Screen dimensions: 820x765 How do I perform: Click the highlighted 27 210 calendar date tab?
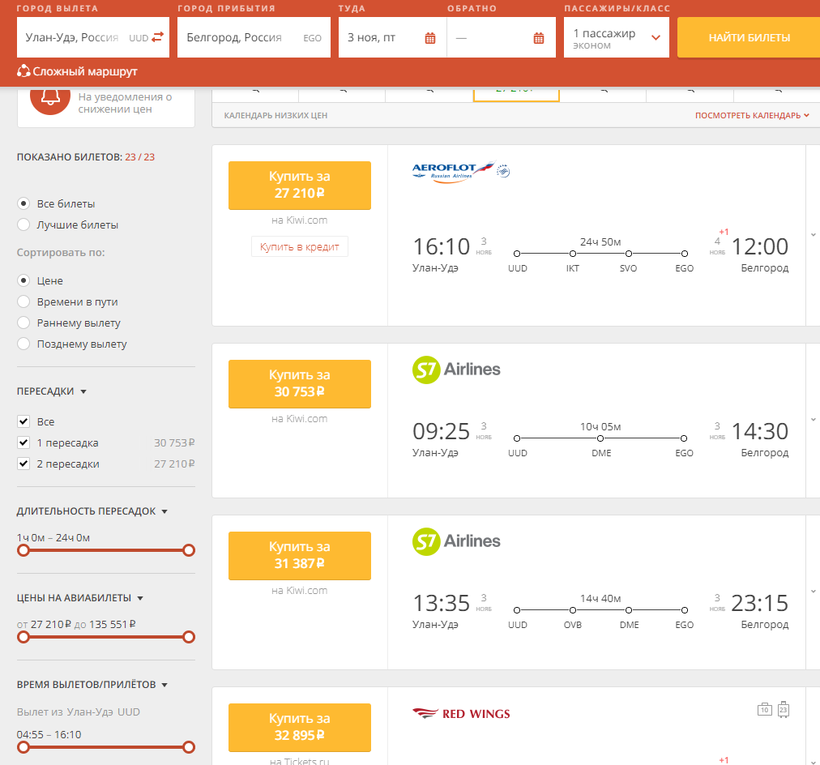pos(516,94)
